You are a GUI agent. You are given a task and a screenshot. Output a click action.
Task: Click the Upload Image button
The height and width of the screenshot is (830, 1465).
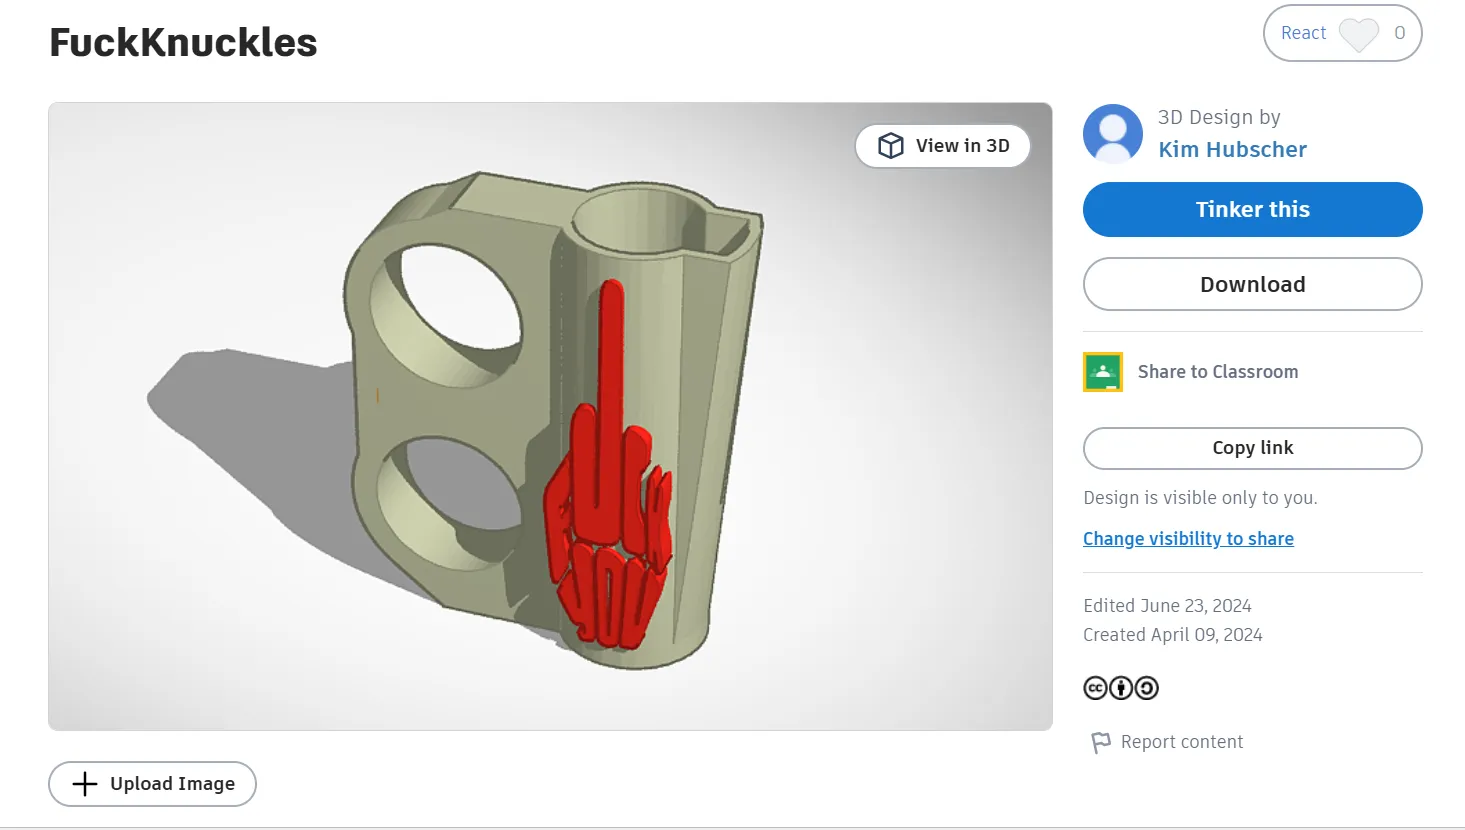[x=152, y=784]
